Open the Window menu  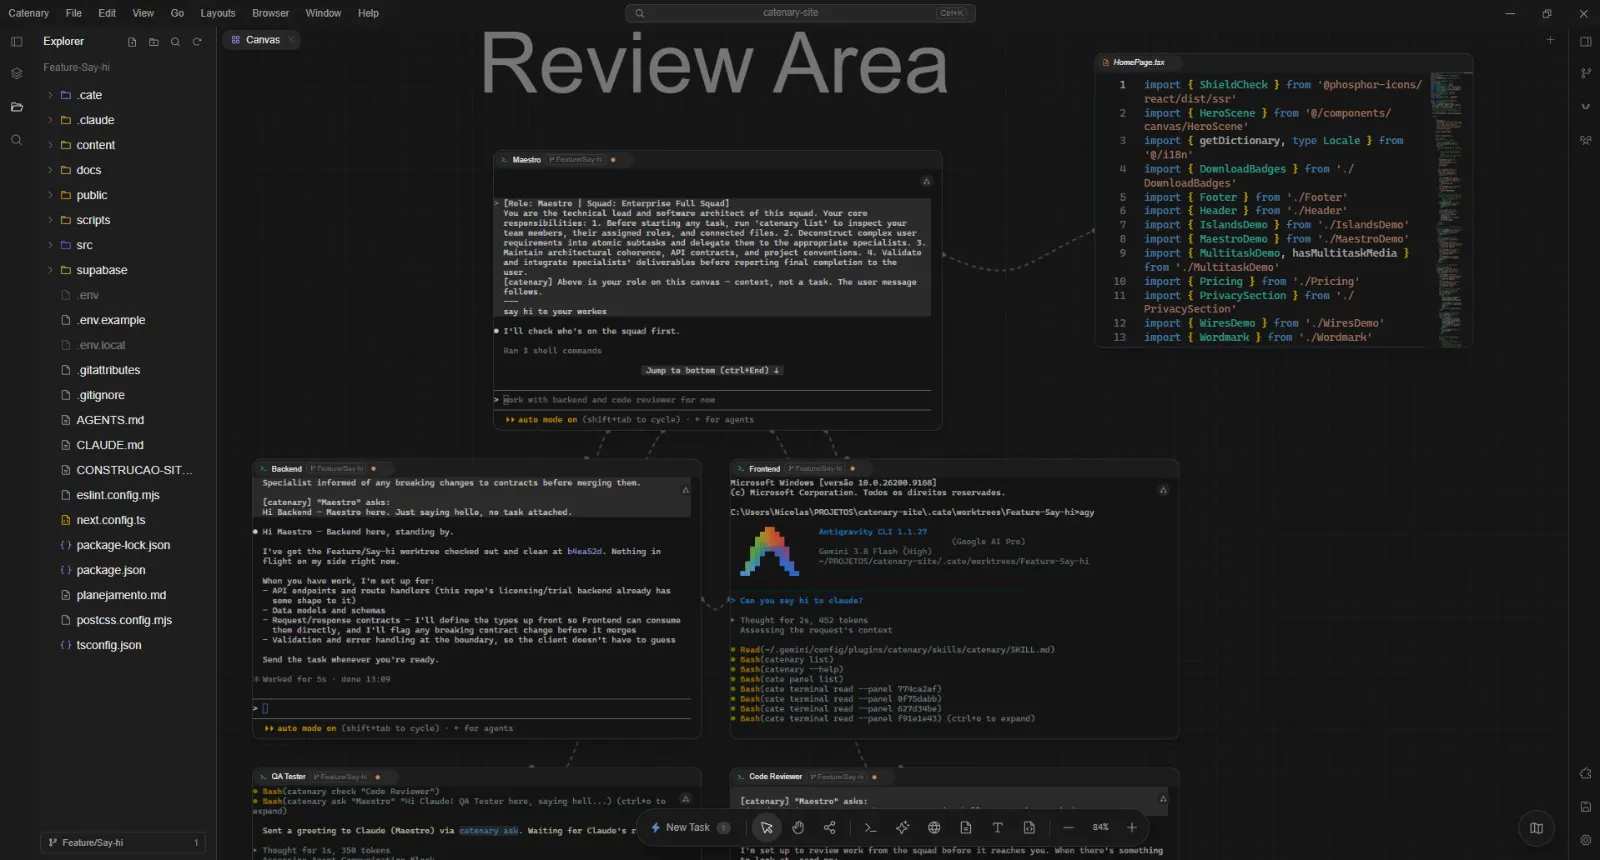(323, 13)
